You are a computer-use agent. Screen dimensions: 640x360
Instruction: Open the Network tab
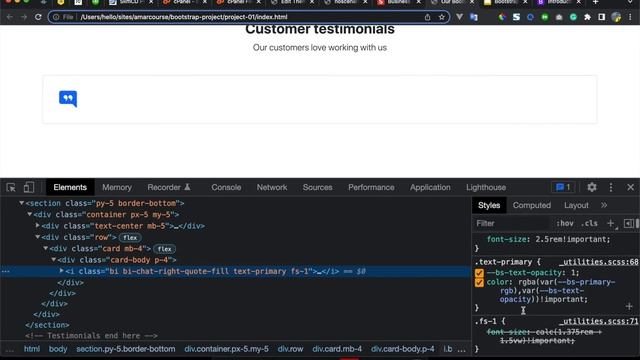272,187
